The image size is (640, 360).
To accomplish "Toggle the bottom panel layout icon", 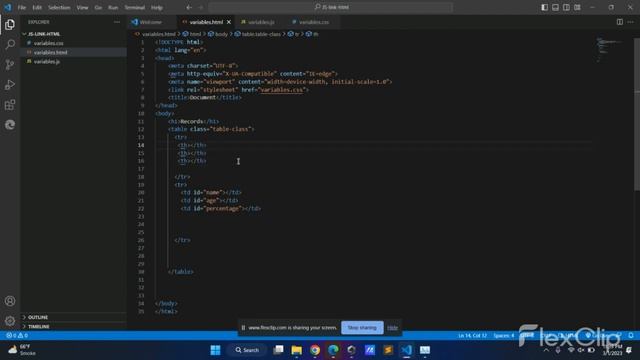I will point(556,7).
